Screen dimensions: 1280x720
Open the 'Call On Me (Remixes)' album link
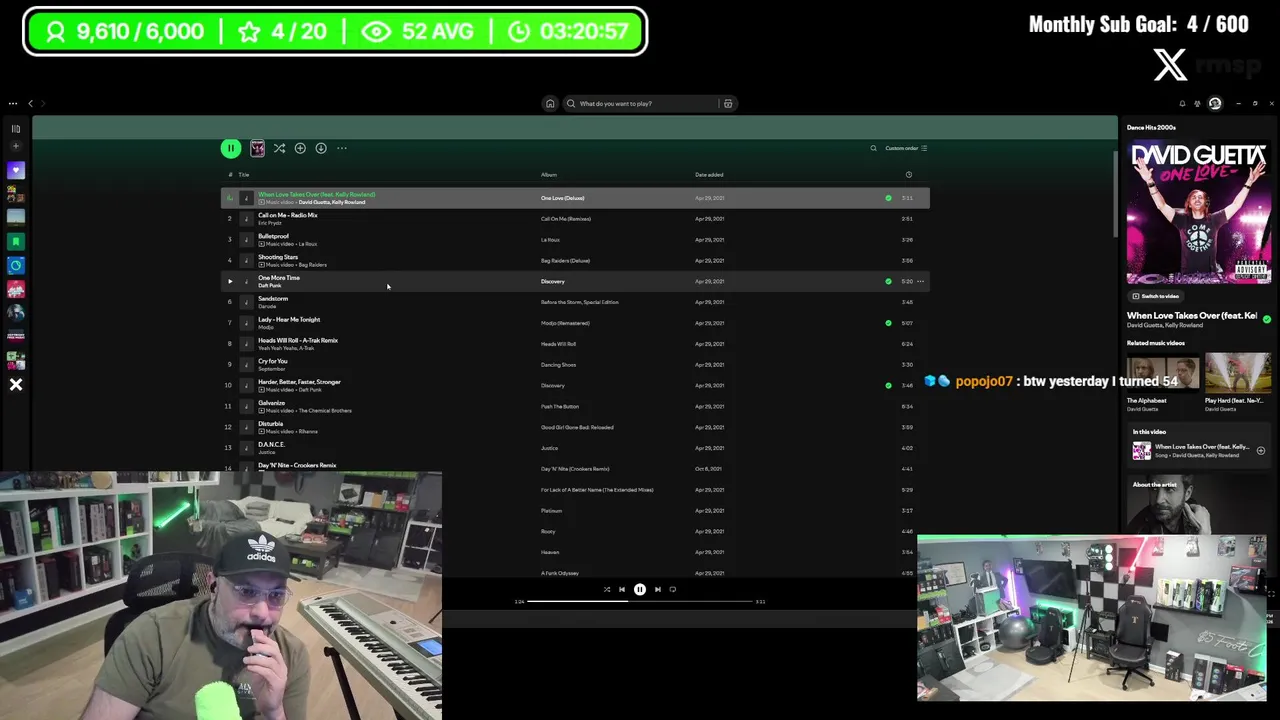coord(566,219)
